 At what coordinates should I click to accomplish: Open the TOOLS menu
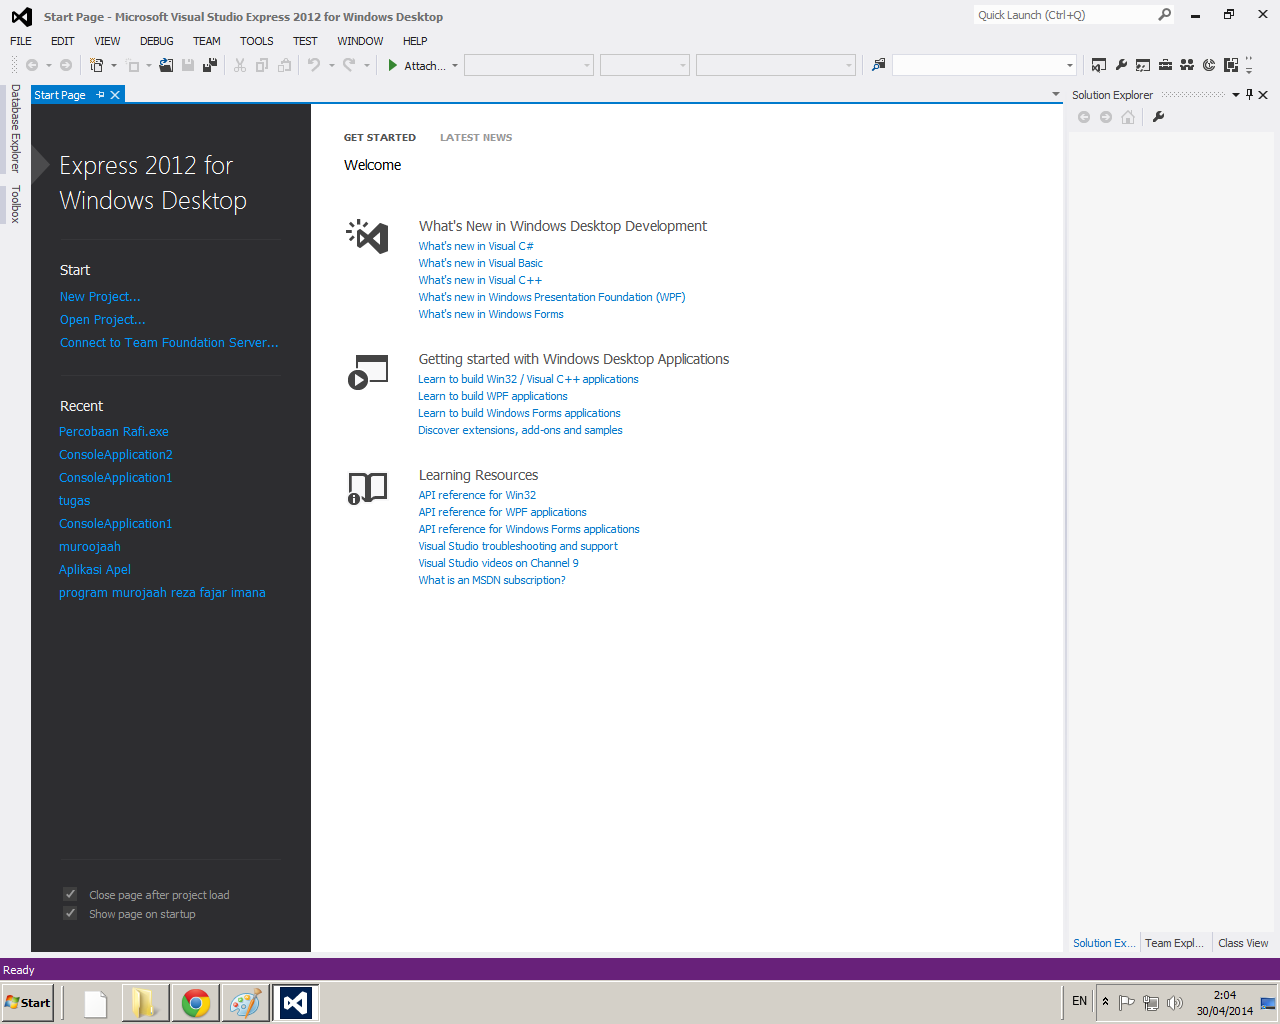coord(257,41)
